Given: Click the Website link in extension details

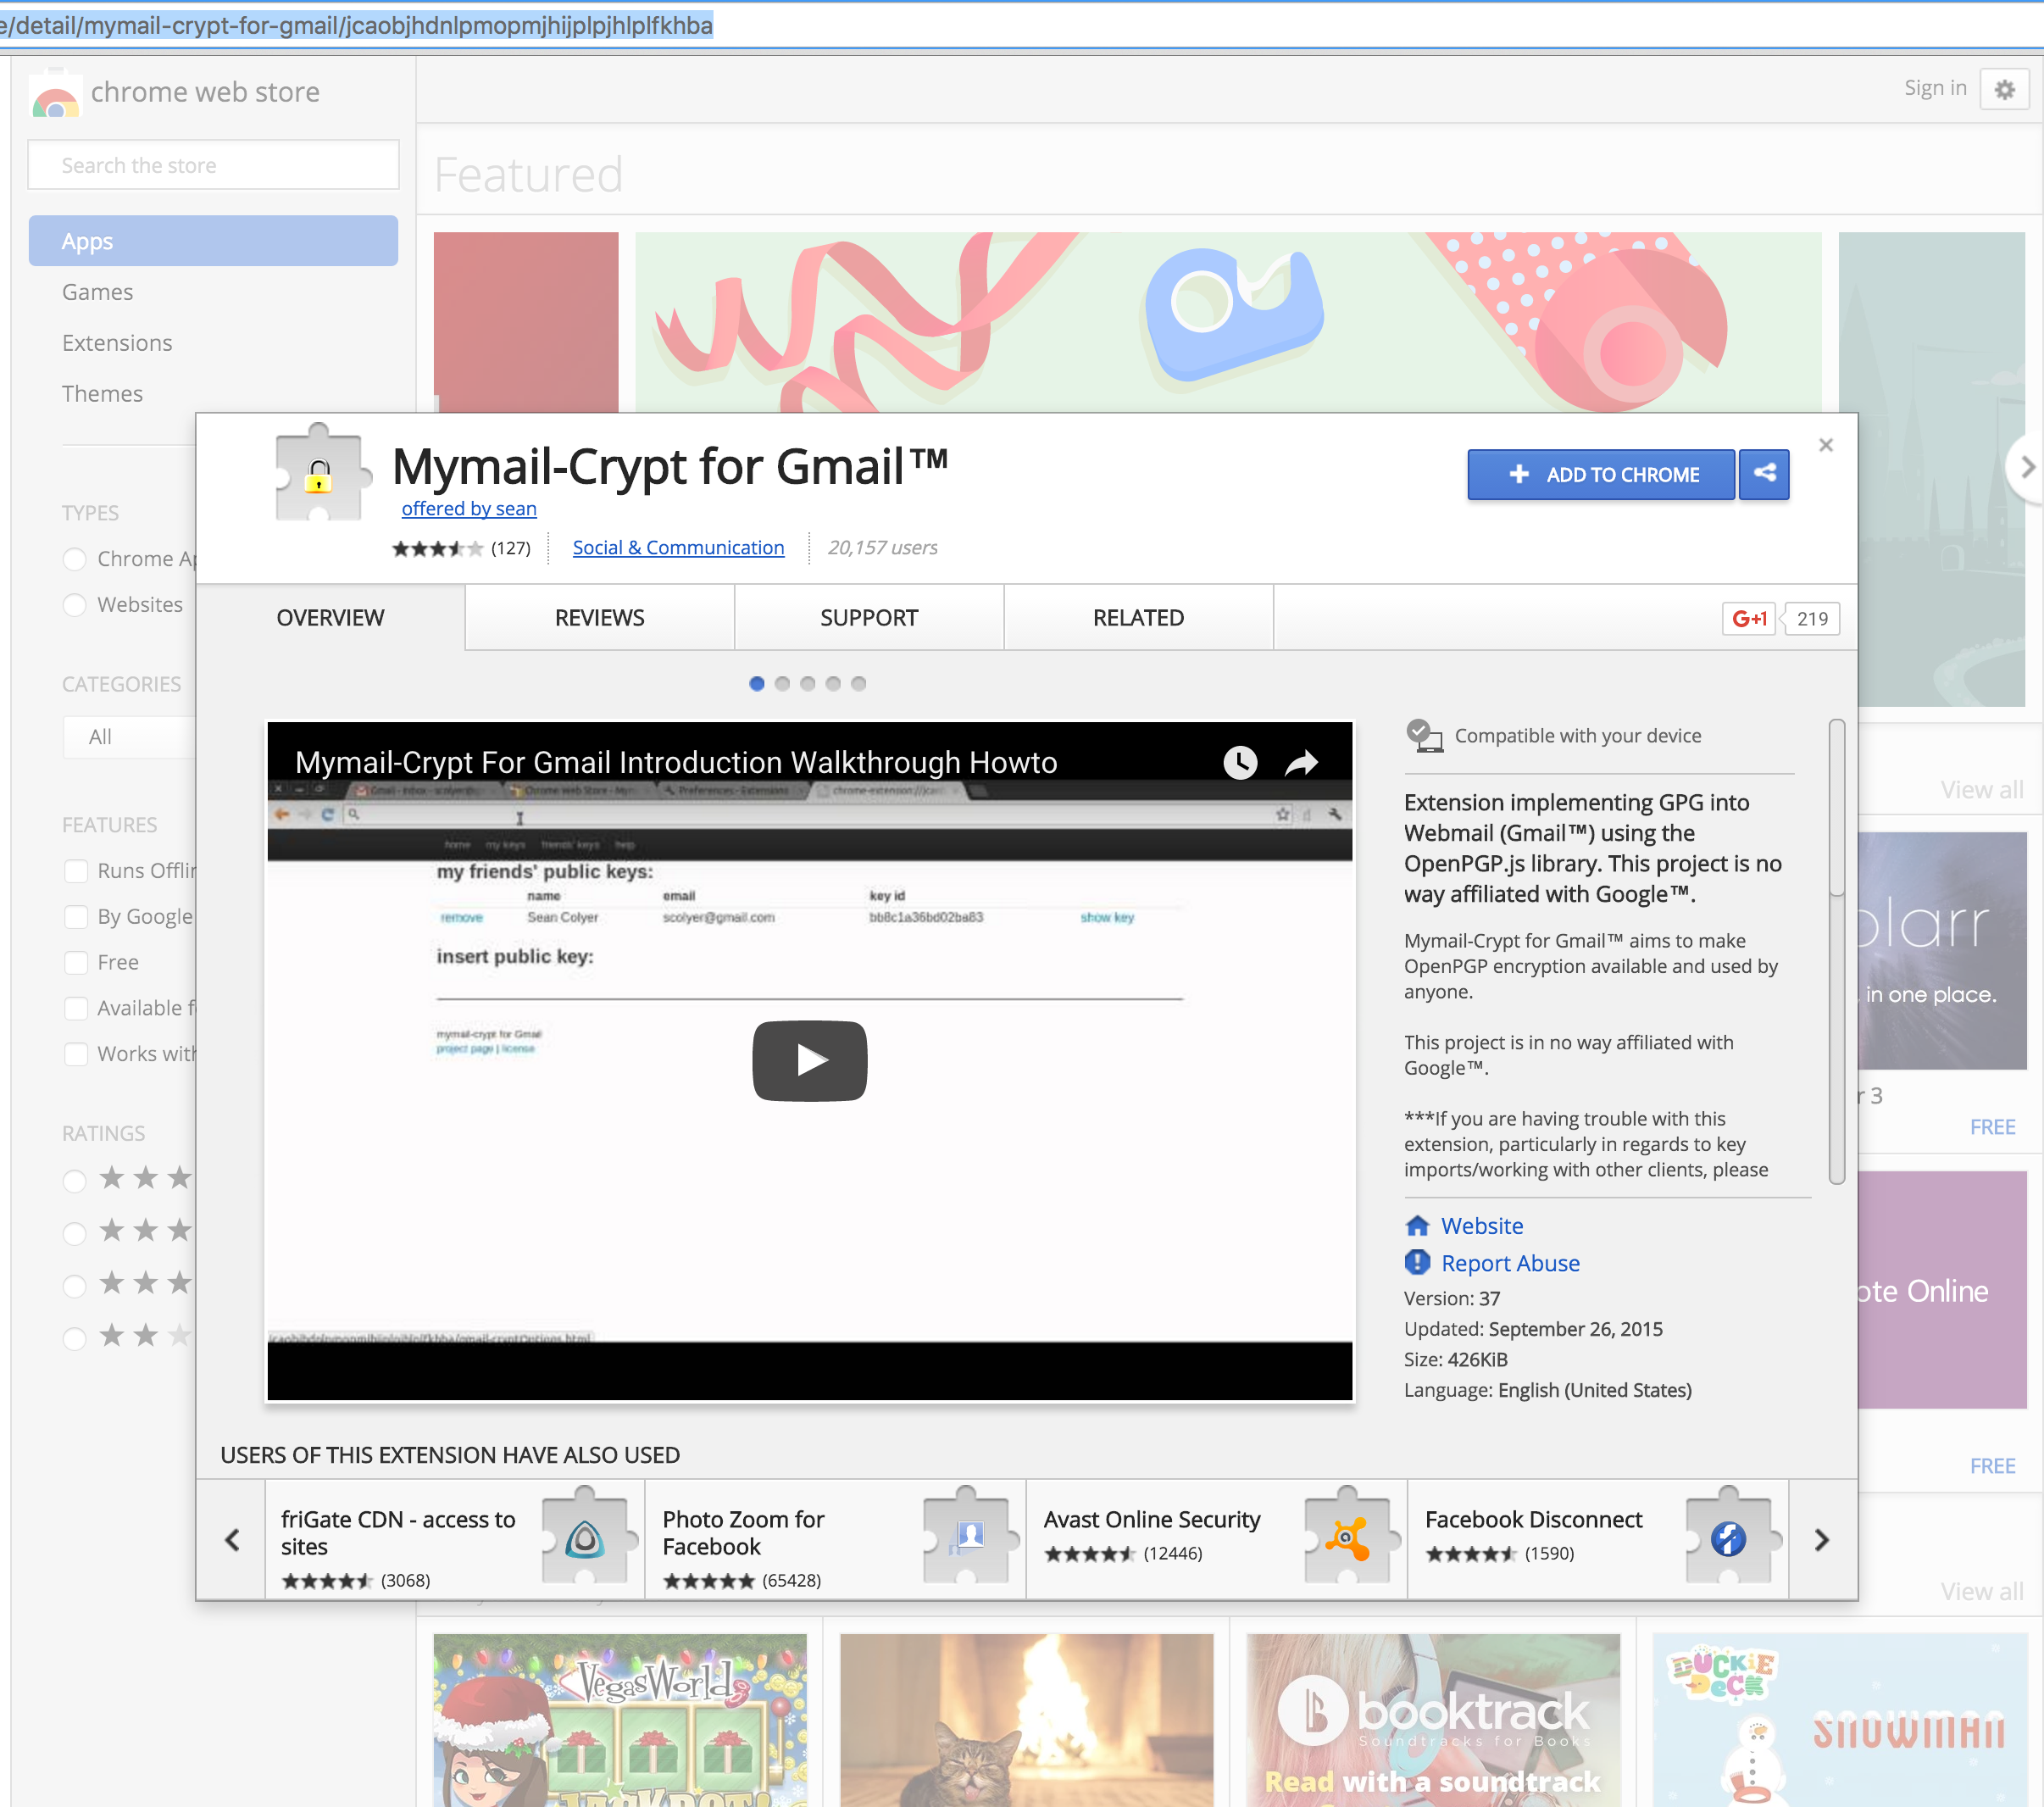Looking at the screenshot, I should [x=1480, y=1225].
